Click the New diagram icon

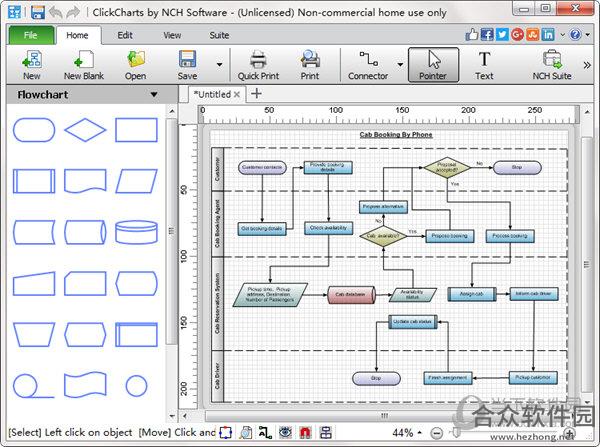point(32,65)
